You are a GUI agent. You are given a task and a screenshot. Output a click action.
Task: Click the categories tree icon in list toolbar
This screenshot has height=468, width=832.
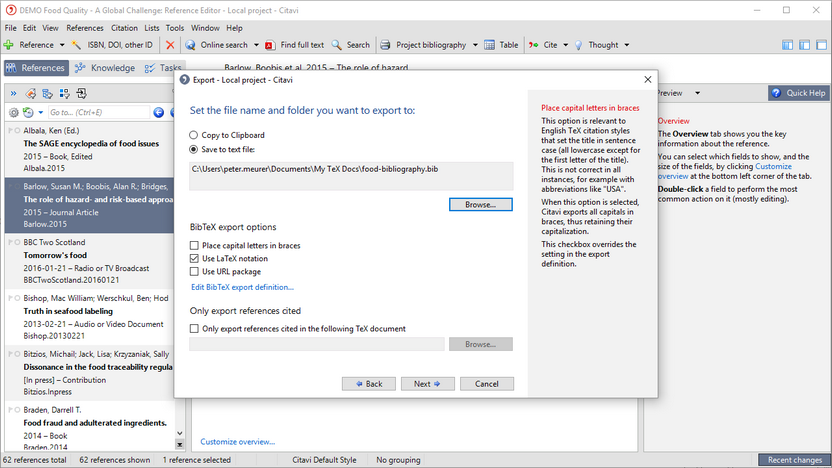pyautogui.click(x=48, y=94)
